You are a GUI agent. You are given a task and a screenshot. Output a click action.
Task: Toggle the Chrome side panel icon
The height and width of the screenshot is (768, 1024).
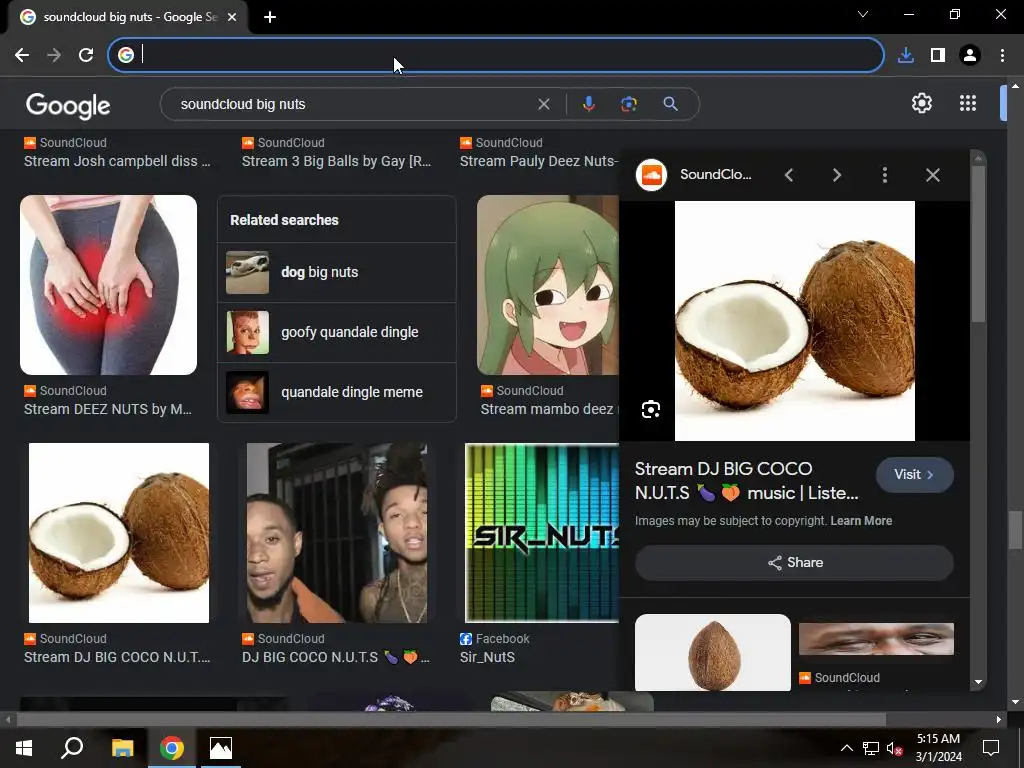[938, 55]
